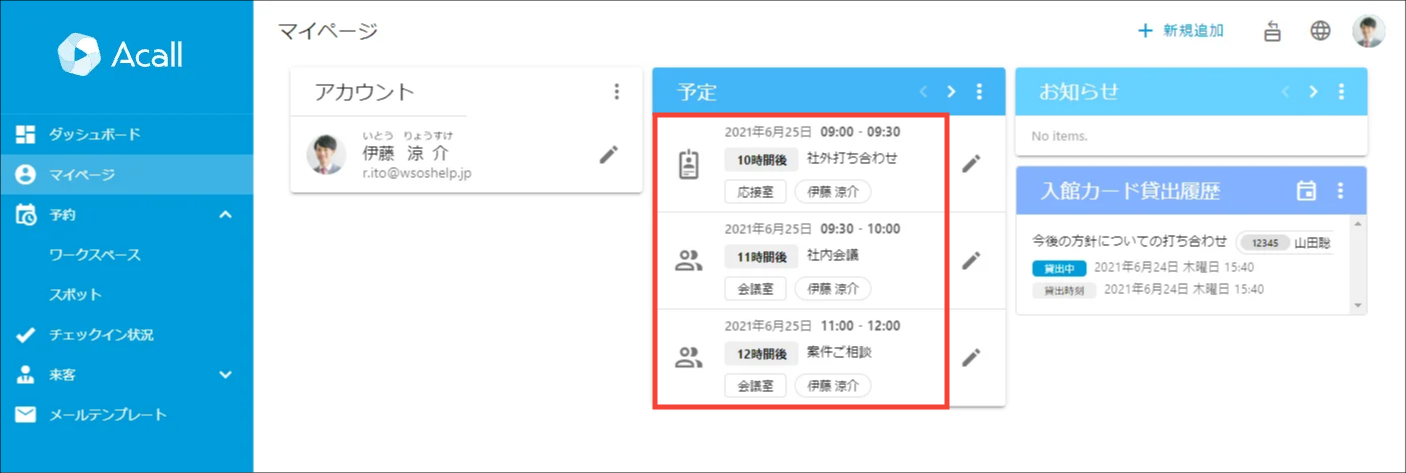Edit the 社外打ち合わせ appointment
Image resolution: width=1406 pixels, height=473 pixels.
tap(971, 164)
